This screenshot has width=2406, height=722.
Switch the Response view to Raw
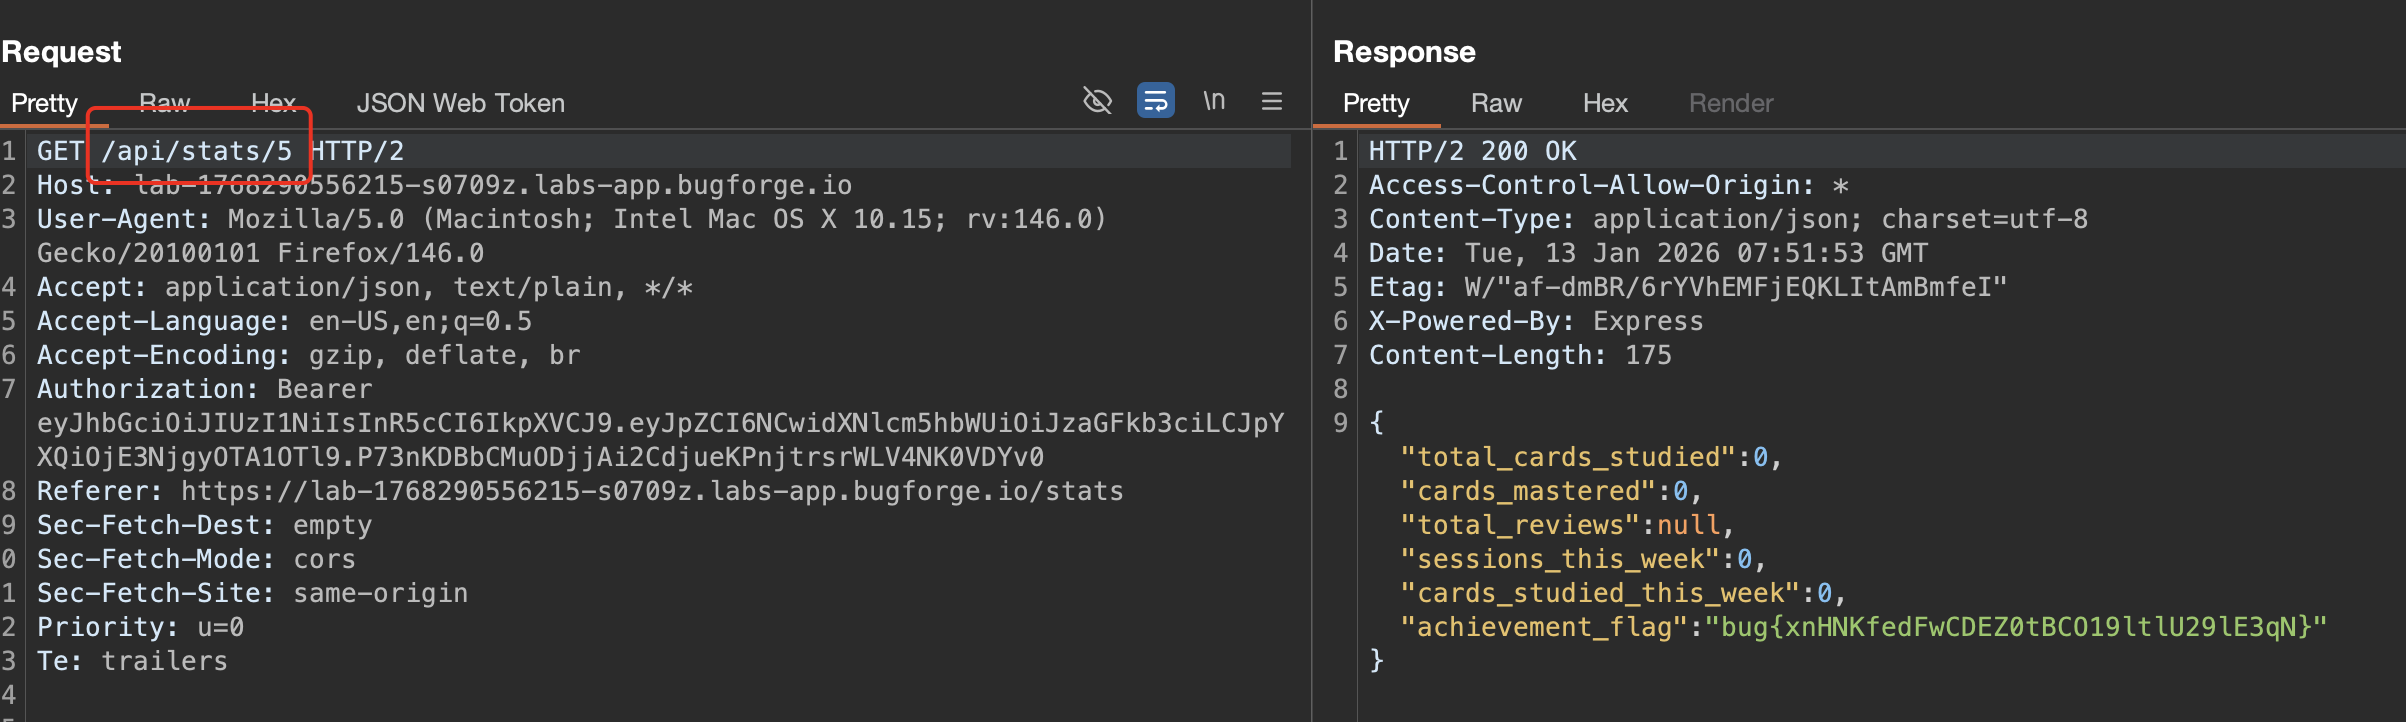(1496, 103)
